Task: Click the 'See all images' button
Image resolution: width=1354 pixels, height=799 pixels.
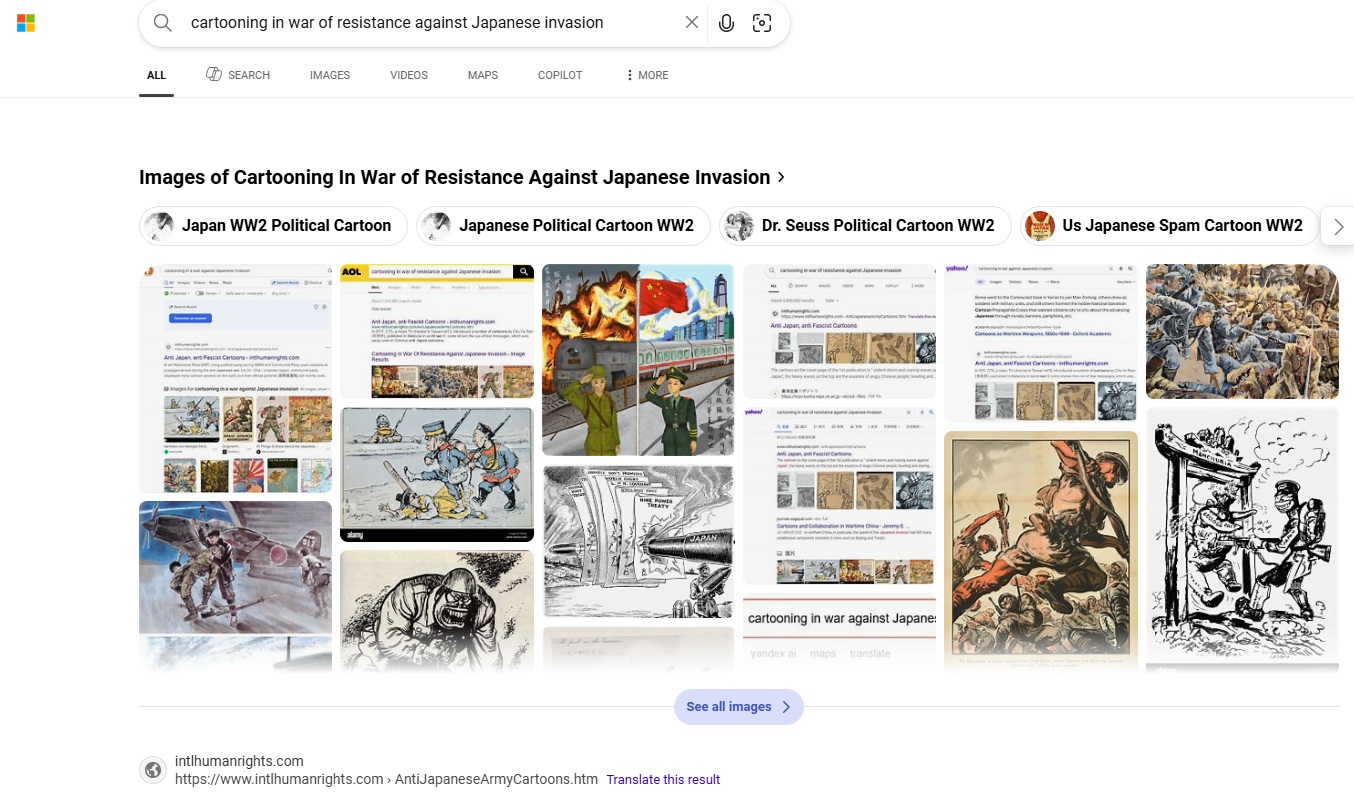Action: [x=739, y=707]
